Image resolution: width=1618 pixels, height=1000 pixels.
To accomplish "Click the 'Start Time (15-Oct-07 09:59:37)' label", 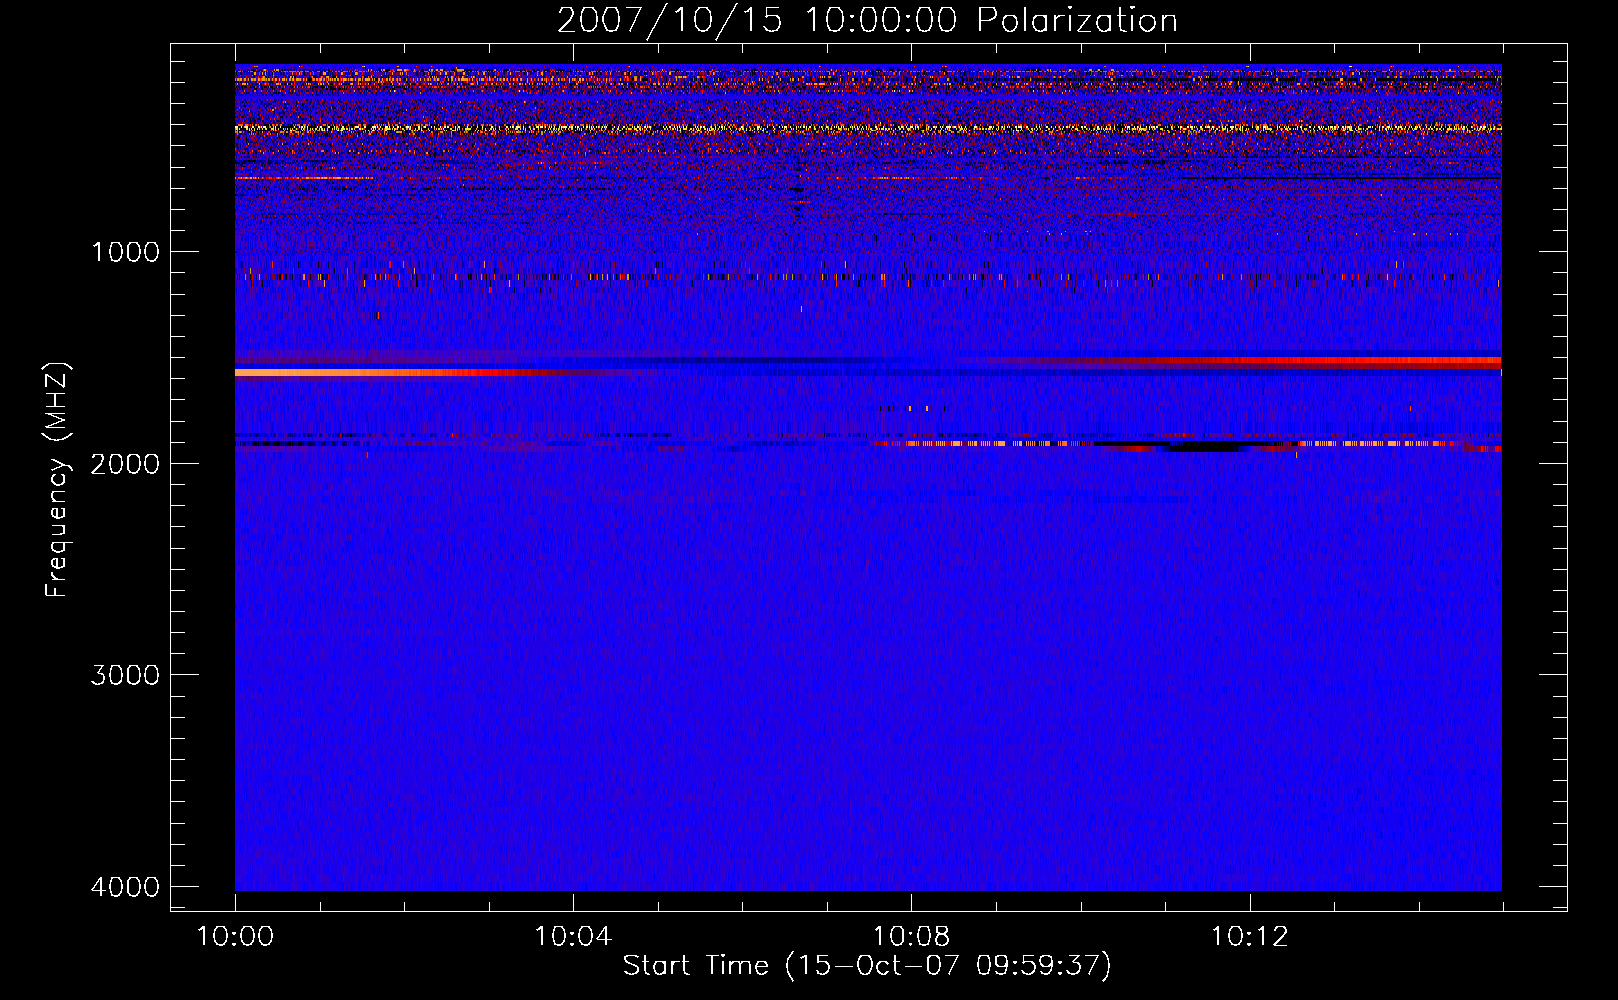I will click(x=867, y=966).
